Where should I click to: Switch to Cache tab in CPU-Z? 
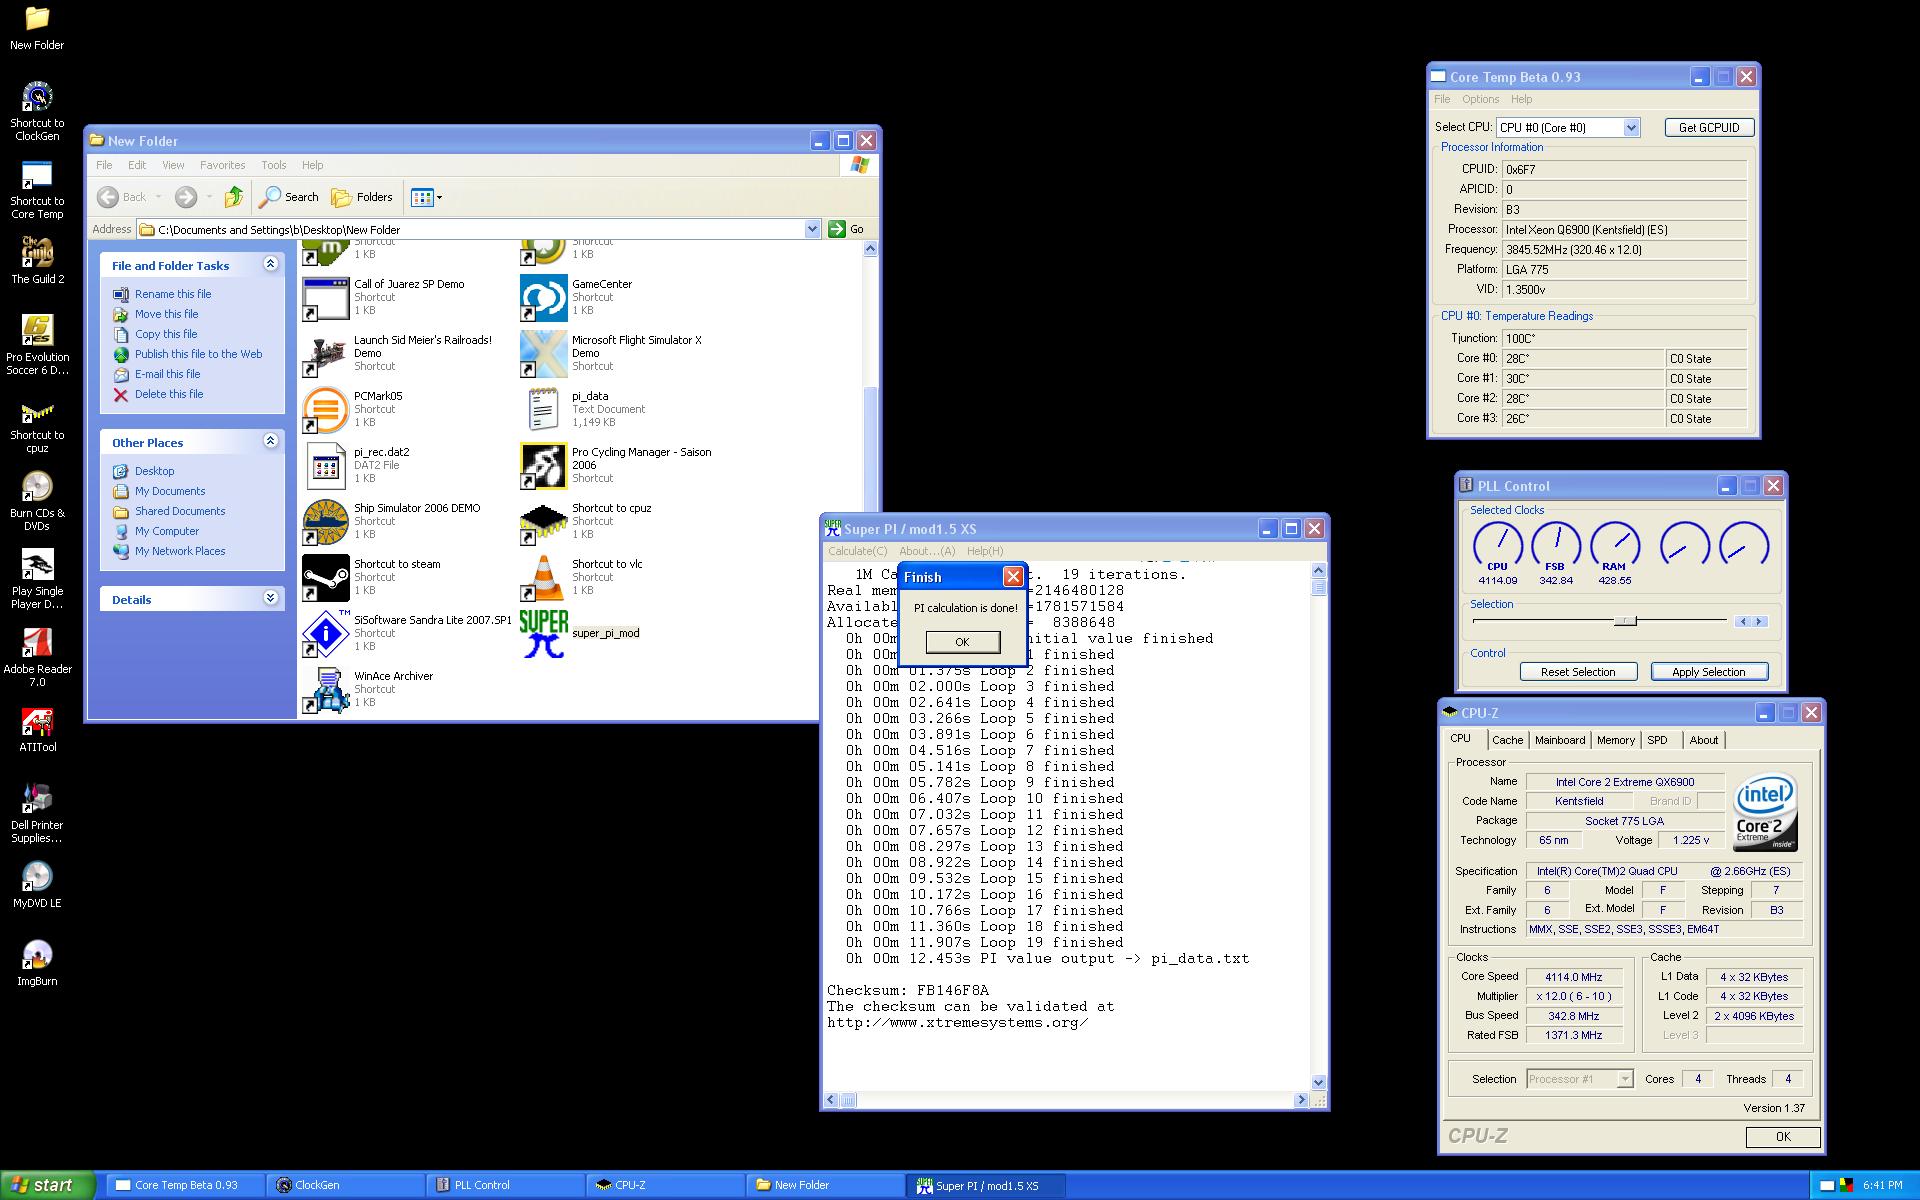(x=1507, y=740)
